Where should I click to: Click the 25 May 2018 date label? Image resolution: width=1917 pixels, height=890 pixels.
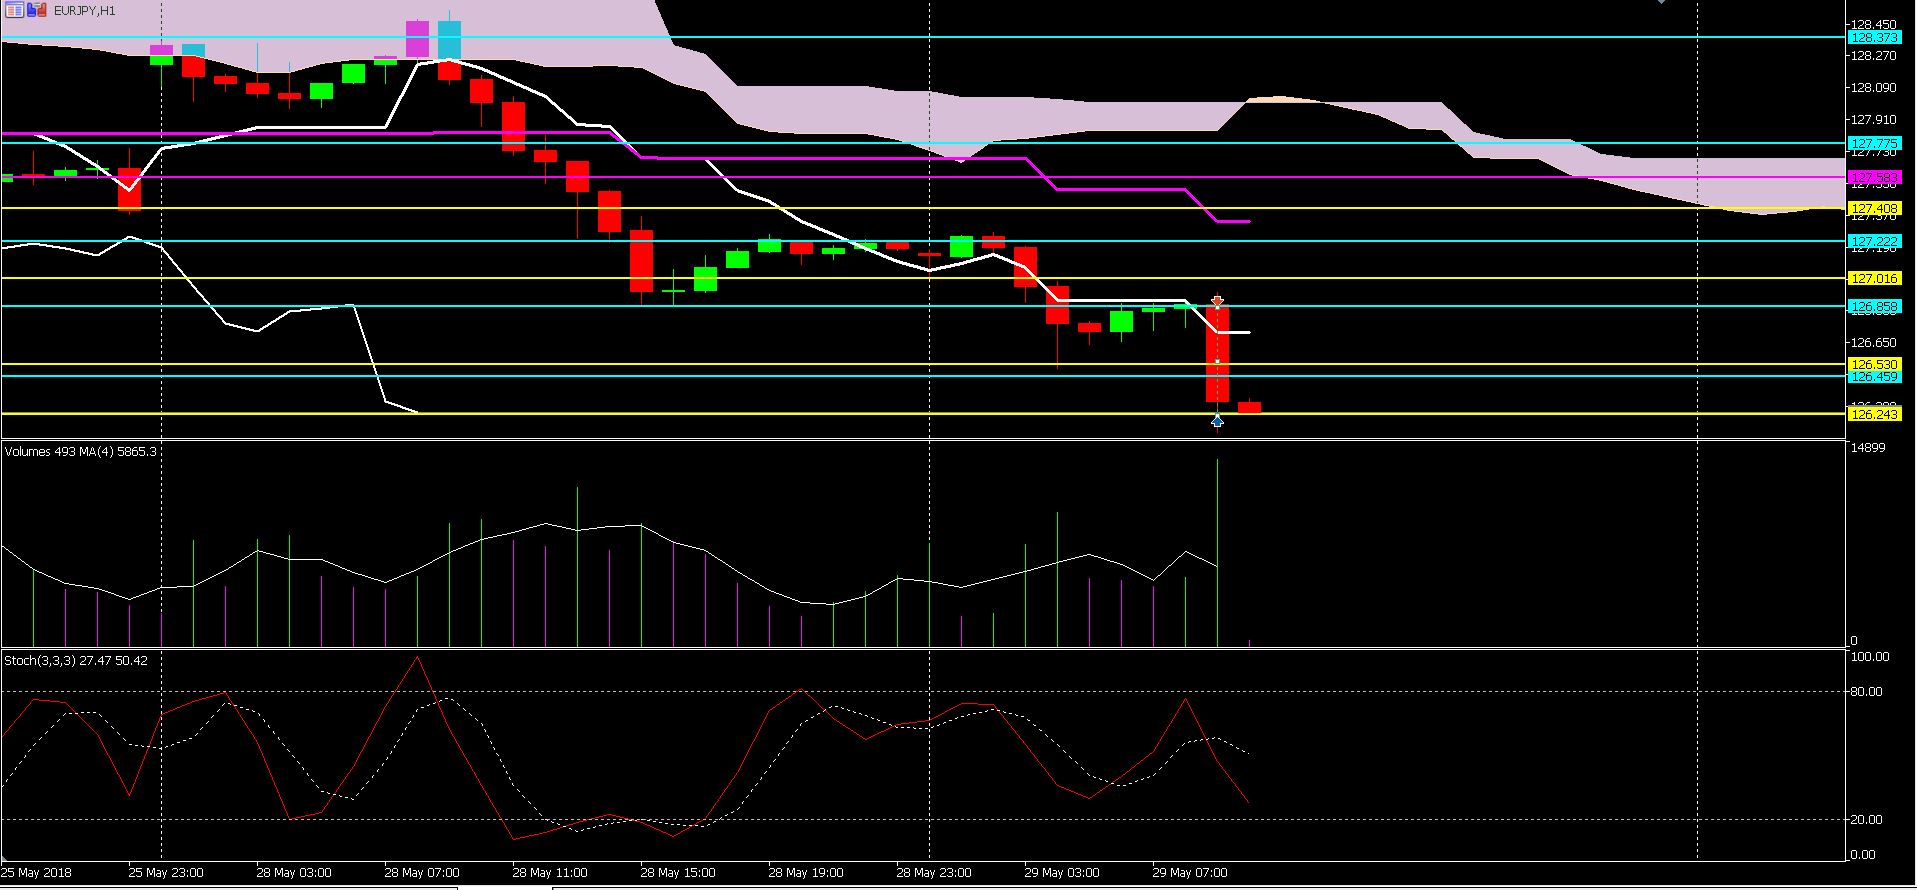coord(37,873)
